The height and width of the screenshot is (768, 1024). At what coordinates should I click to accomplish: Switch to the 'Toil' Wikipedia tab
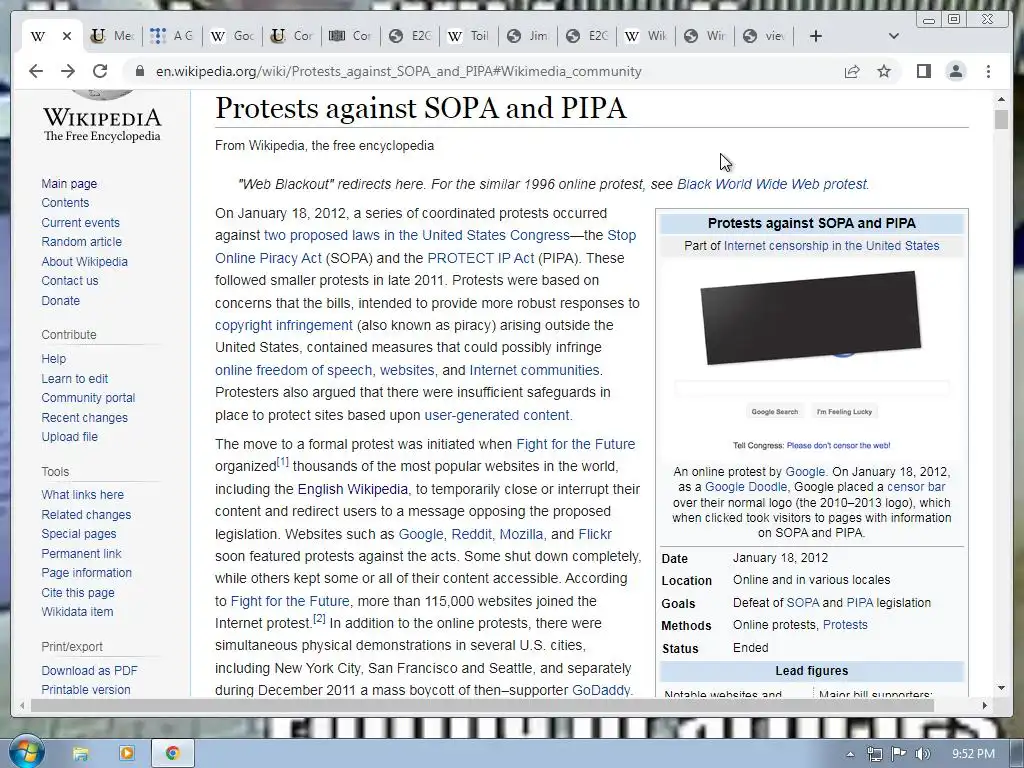469,36
